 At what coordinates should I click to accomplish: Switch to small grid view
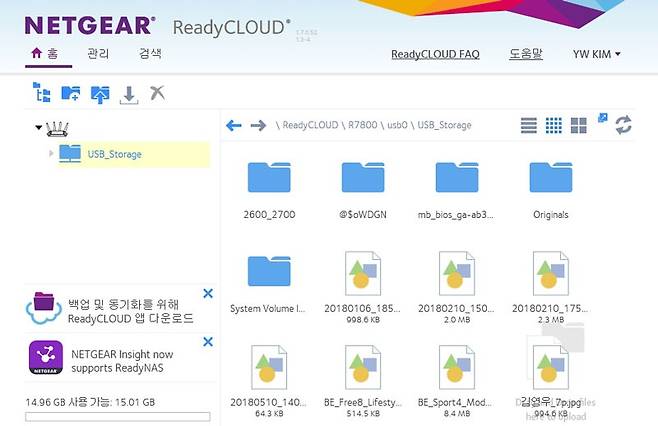click(554, 125)
